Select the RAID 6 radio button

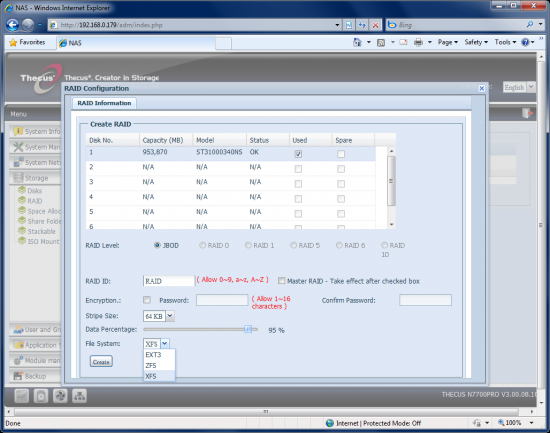(x=339, y=245)
